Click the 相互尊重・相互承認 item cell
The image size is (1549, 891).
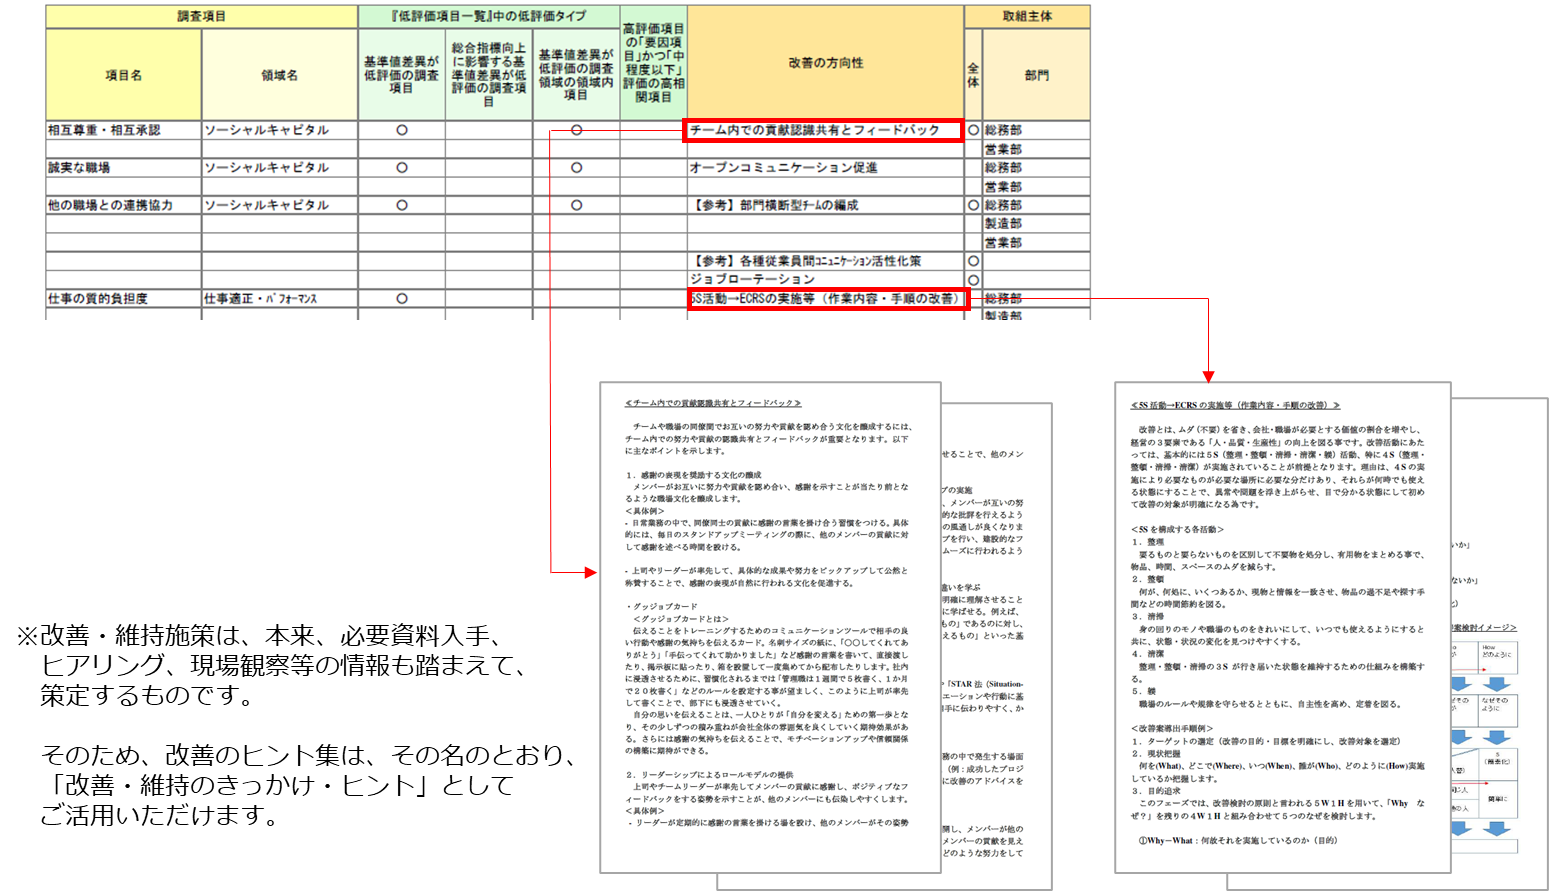tap(124, 130)
